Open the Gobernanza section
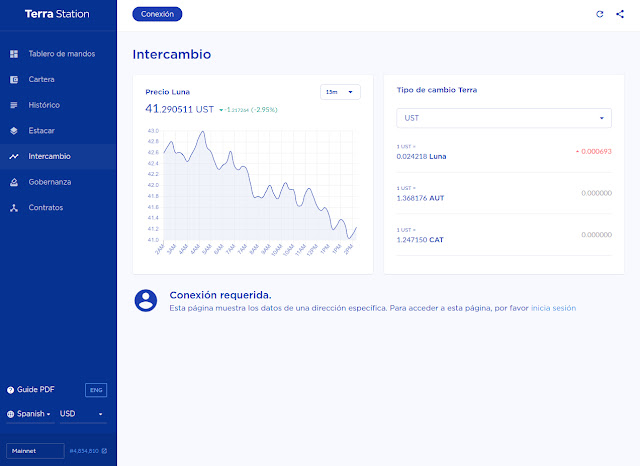 [x=58, y=182]
